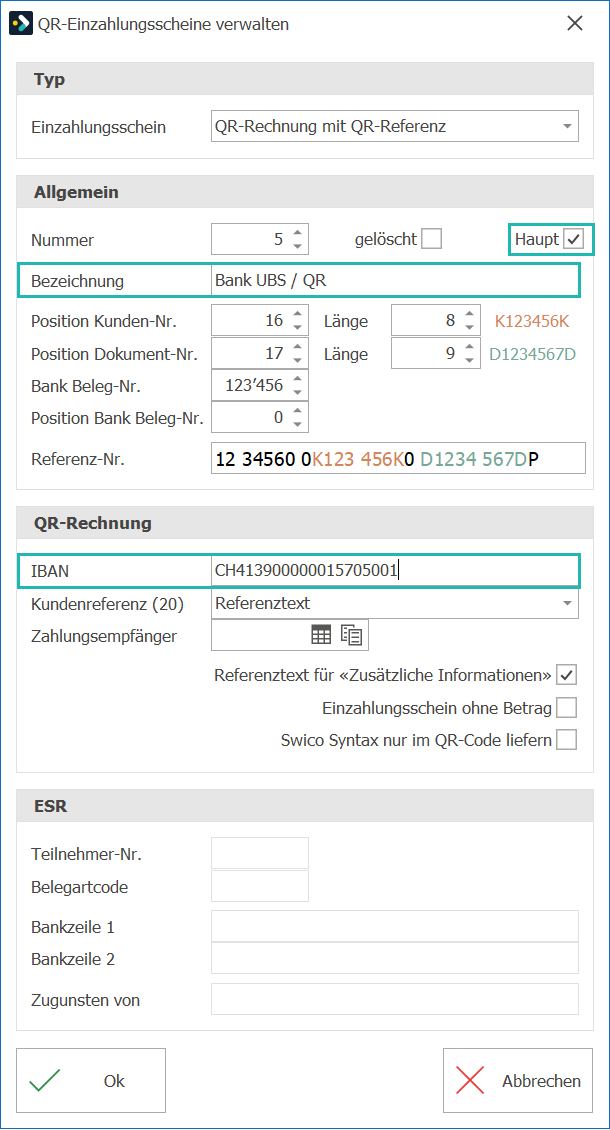Click the application logo in title bar

(x=19, y=23)
